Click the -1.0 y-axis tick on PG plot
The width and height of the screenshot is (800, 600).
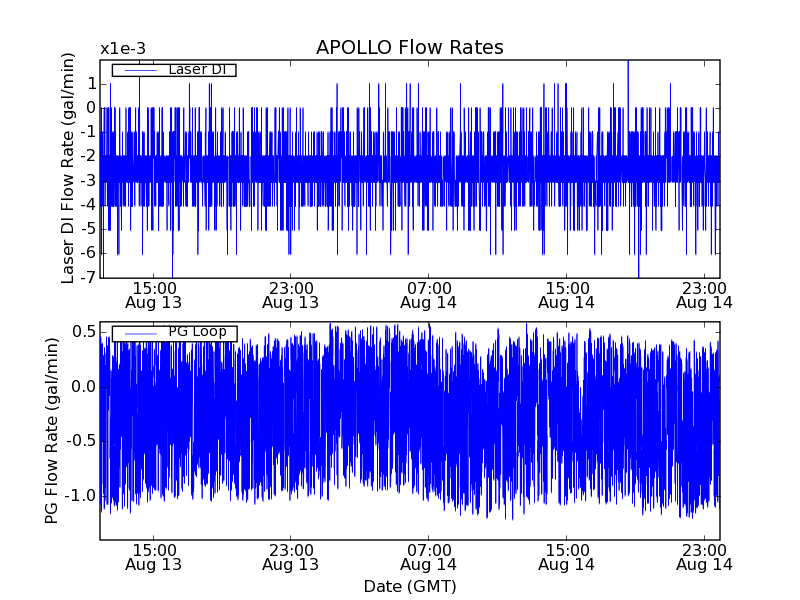tap(80, 496)
